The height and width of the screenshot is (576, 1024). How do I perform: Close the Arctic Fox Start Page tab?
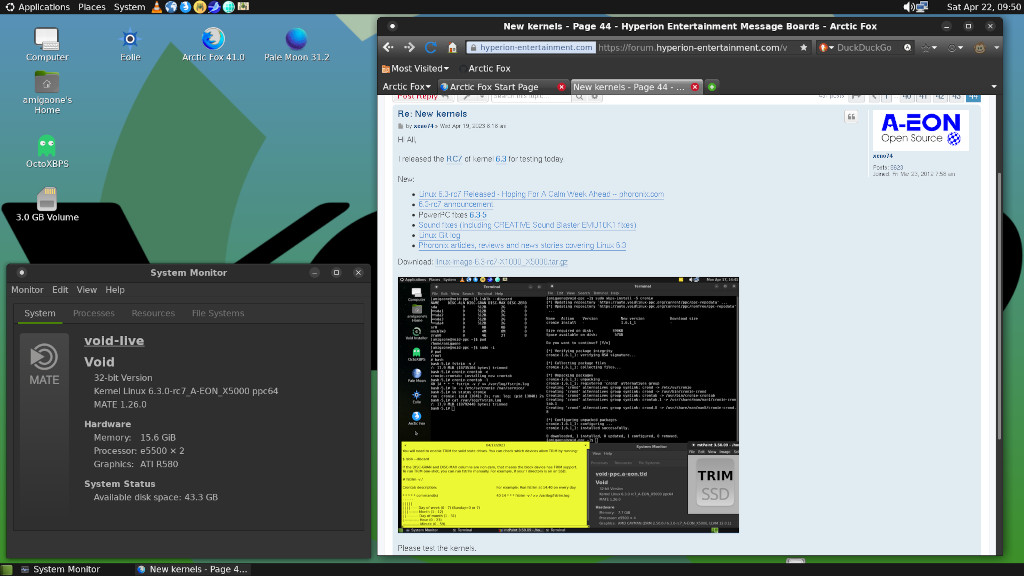pyautogui.click(x=561, y=87)
